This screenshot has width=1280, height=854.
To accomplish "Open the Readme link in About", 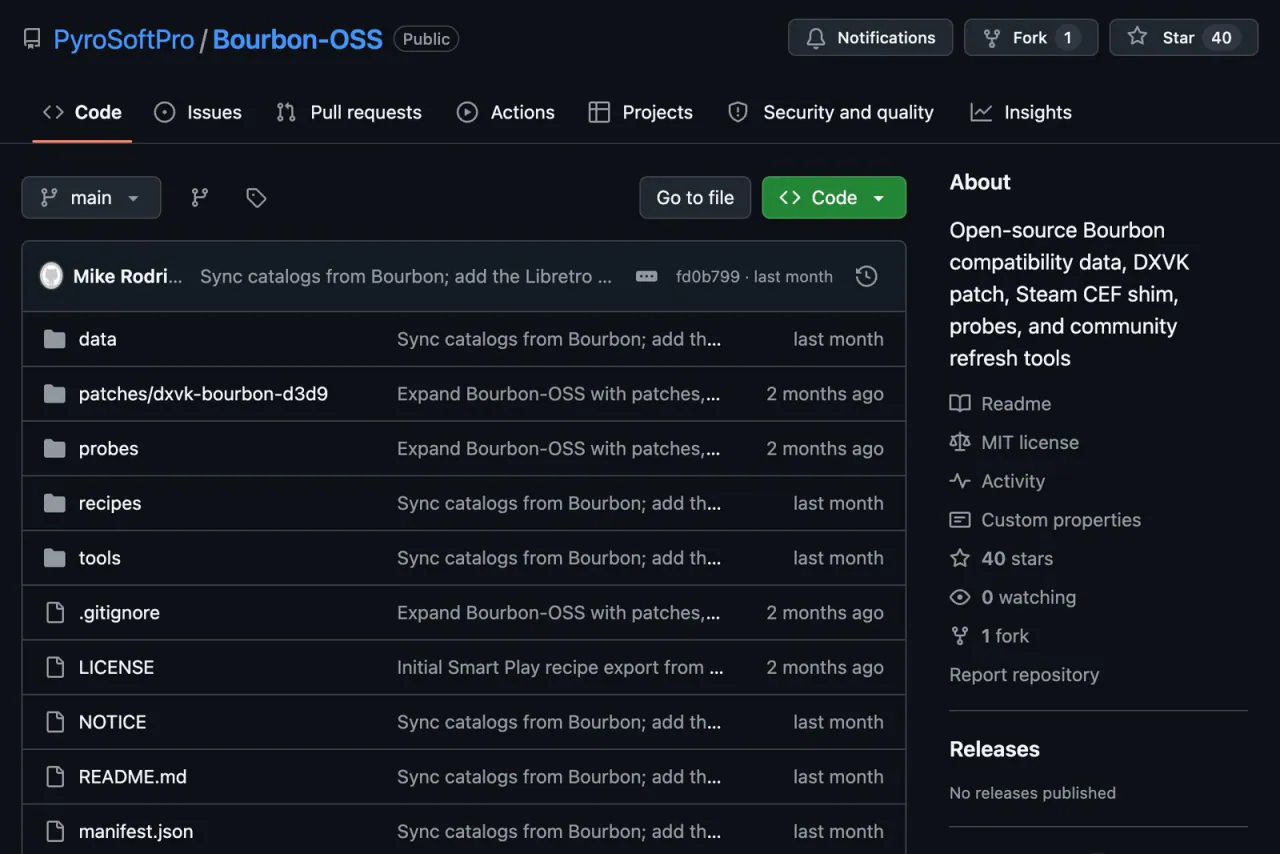I will coord(1000,404).
